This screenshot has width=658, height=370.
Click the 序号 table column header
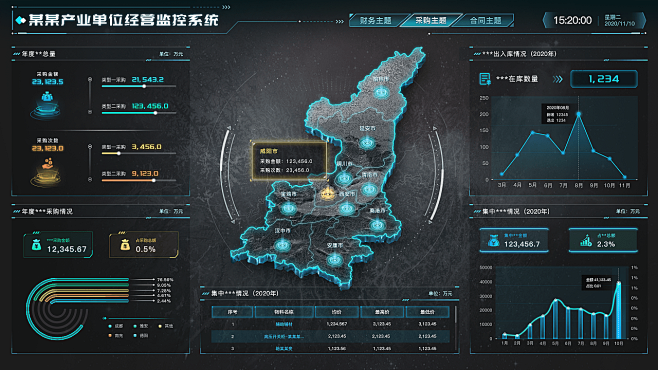232,312
